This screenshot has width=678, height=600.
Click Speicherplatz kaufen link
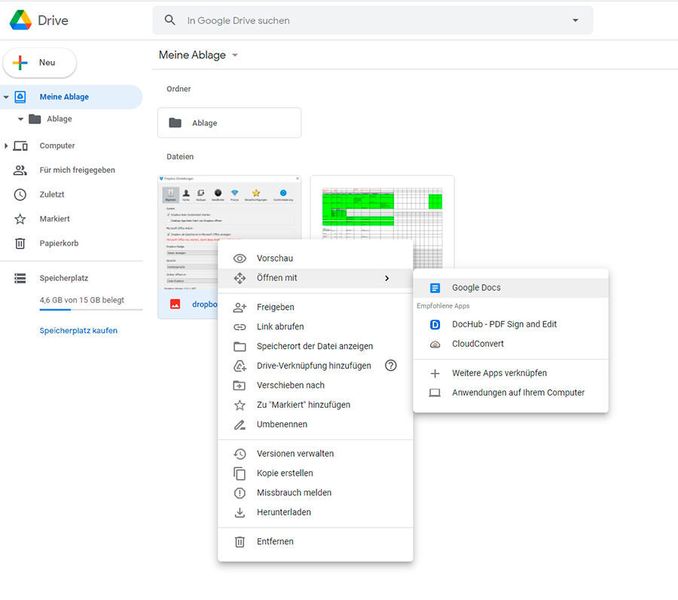[x=78, y=331]
